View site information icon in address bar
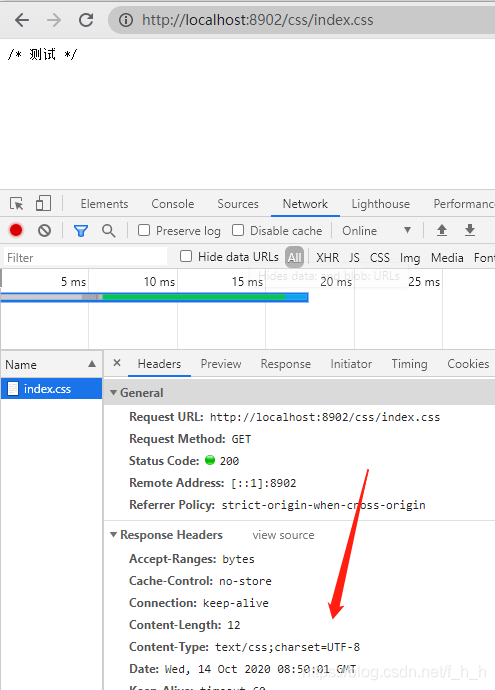The width and height of the screenshot is (495, 690). point(126,20)
